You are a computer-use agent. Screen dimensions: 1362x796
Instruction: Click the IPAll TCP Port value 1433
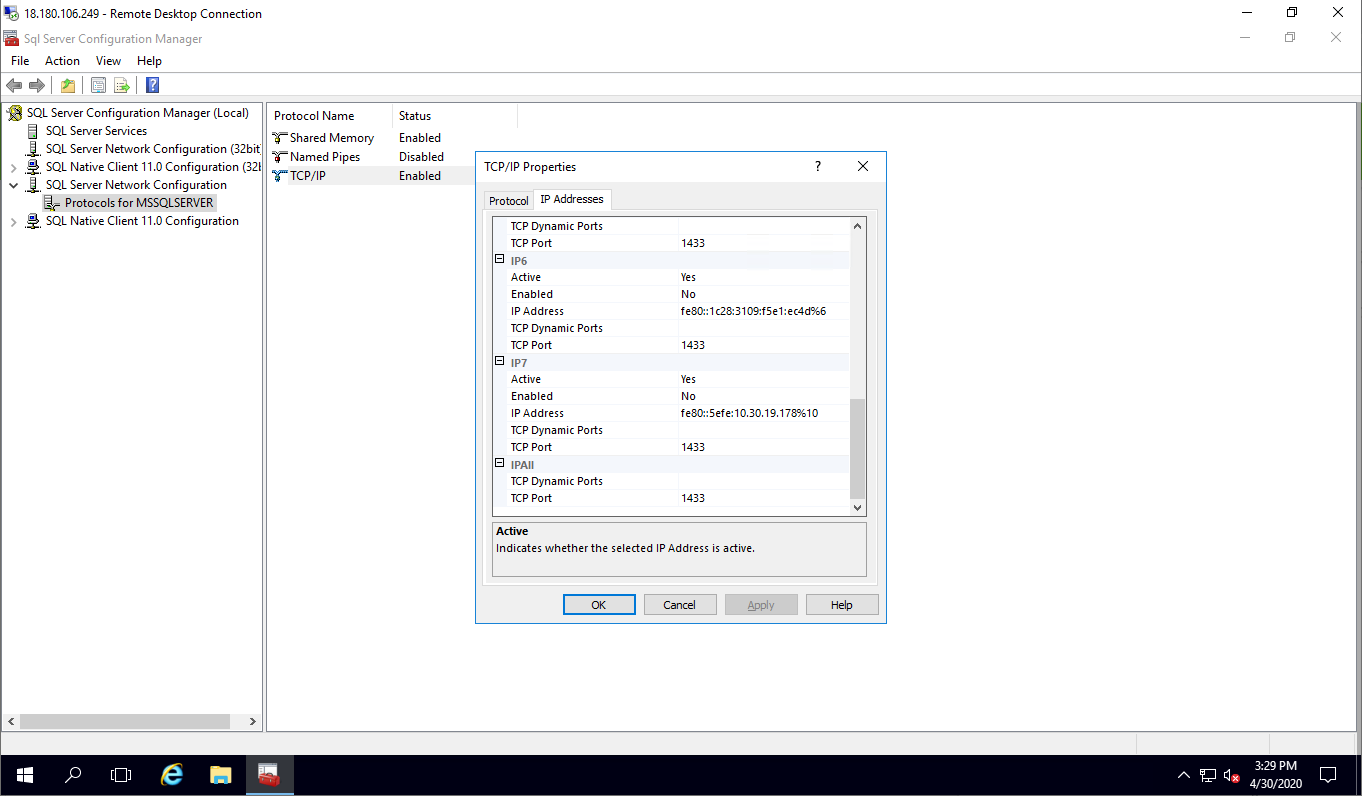[693, 498]
